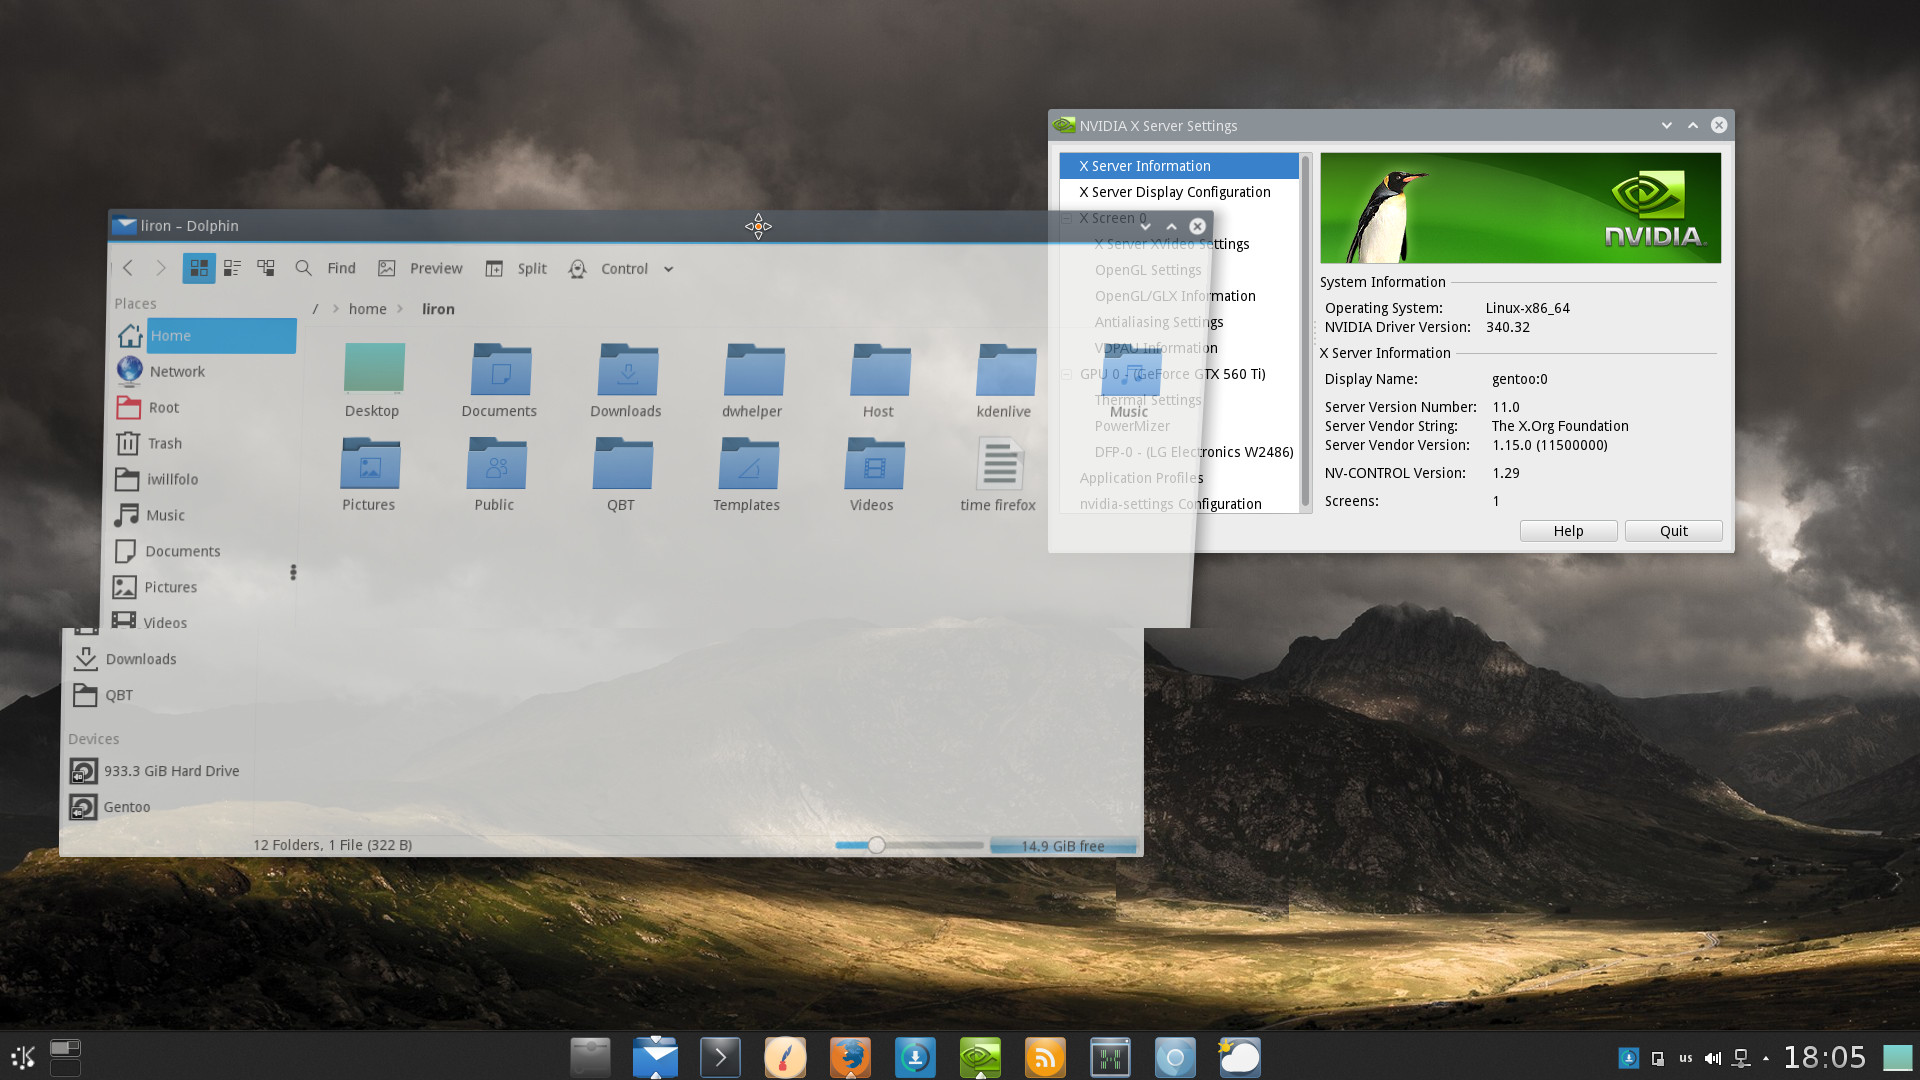The height and width of the screenshot is (1080, 1920).
Task: Select Home in Dolphin Places panel
Action: (206, 336)
